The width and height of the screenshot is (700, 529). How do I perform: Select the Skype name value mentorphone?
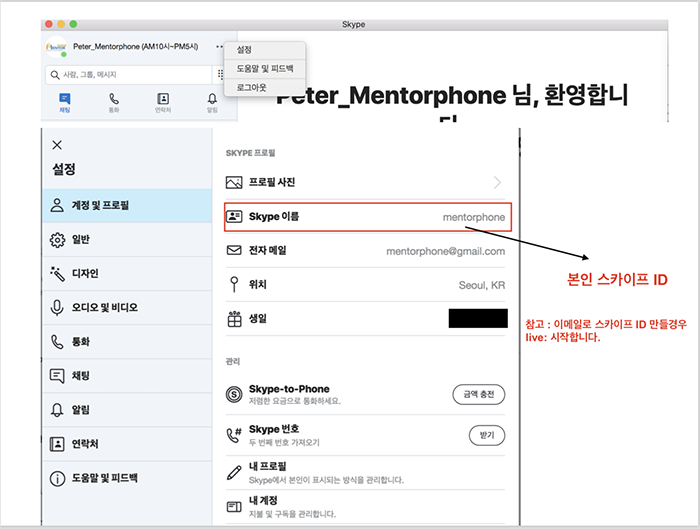474,217
